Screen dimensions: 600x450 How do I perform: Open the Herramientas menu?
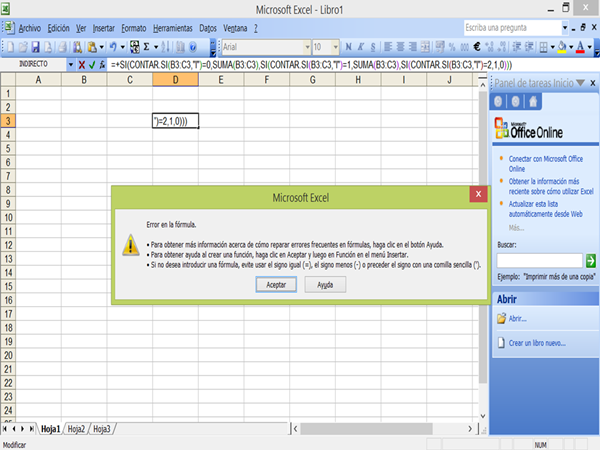point(173,28)
